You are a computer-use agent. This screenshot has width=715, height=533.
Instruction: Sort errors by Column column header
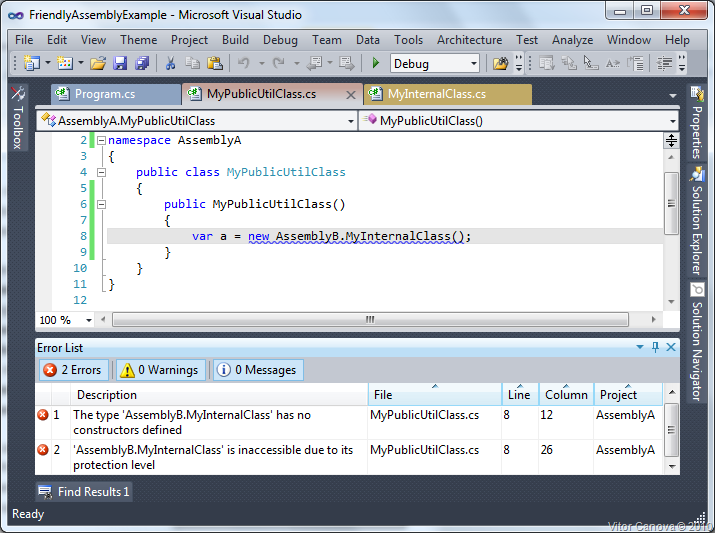[566, 395]
